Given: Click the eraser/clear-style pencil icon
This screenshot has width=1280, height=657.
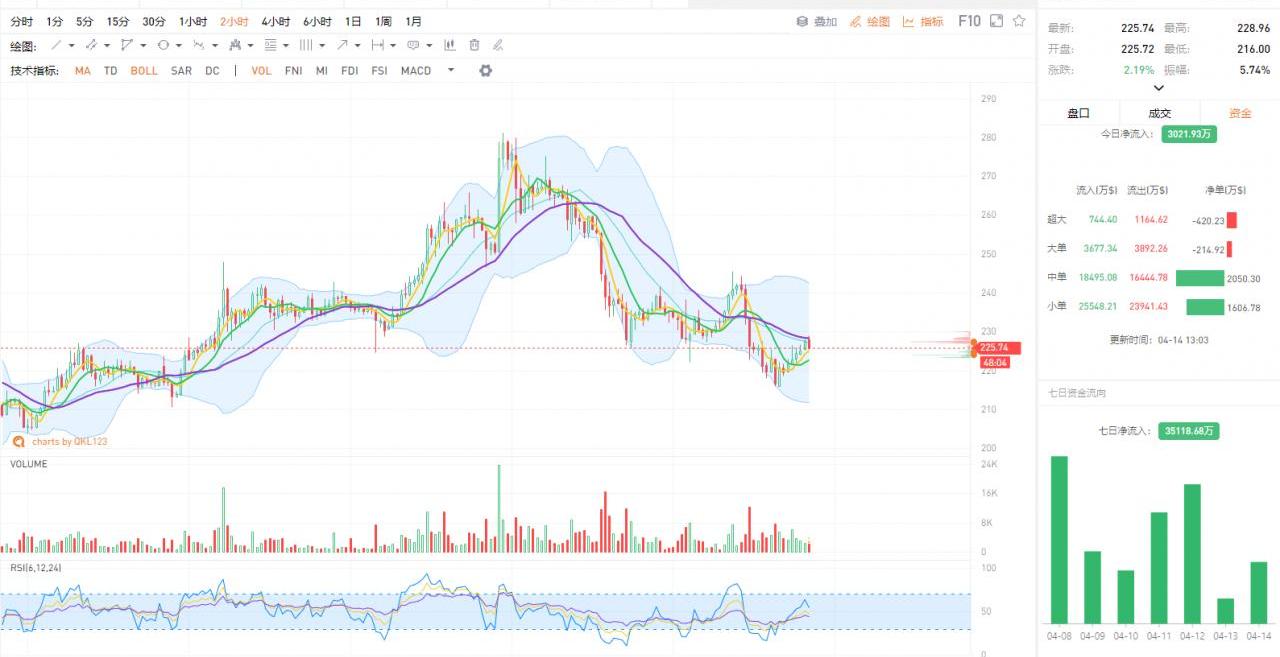Looking at the screenshot, I should (498, 45).
